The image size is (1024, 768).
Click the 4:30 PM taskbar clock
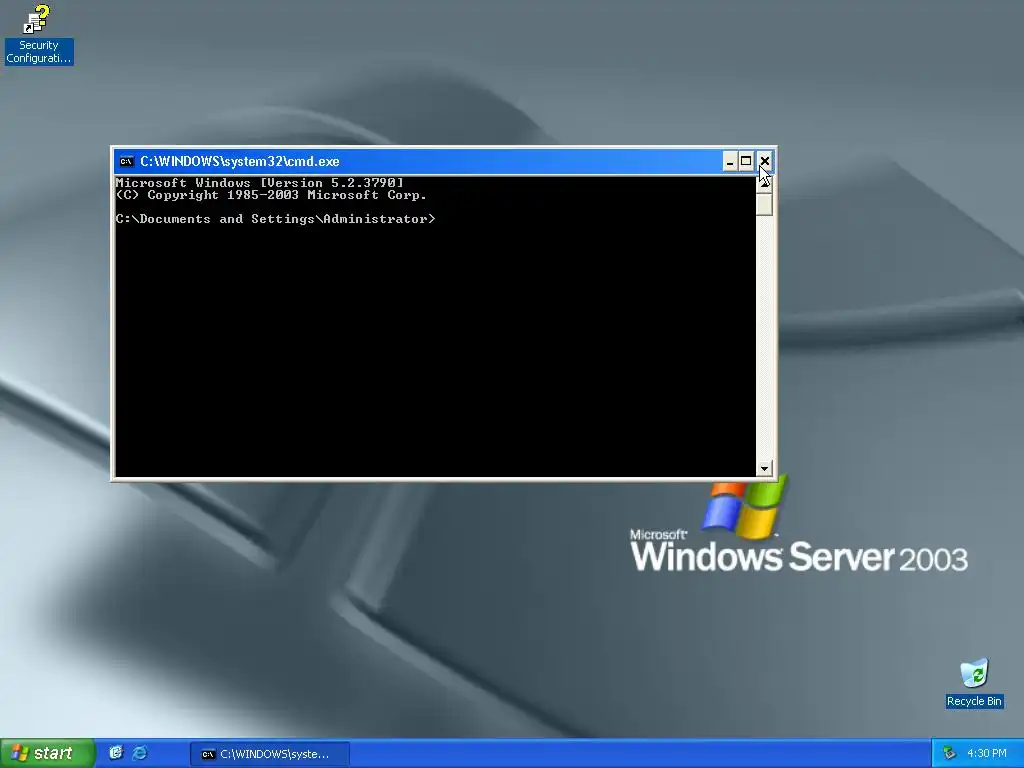987,754
